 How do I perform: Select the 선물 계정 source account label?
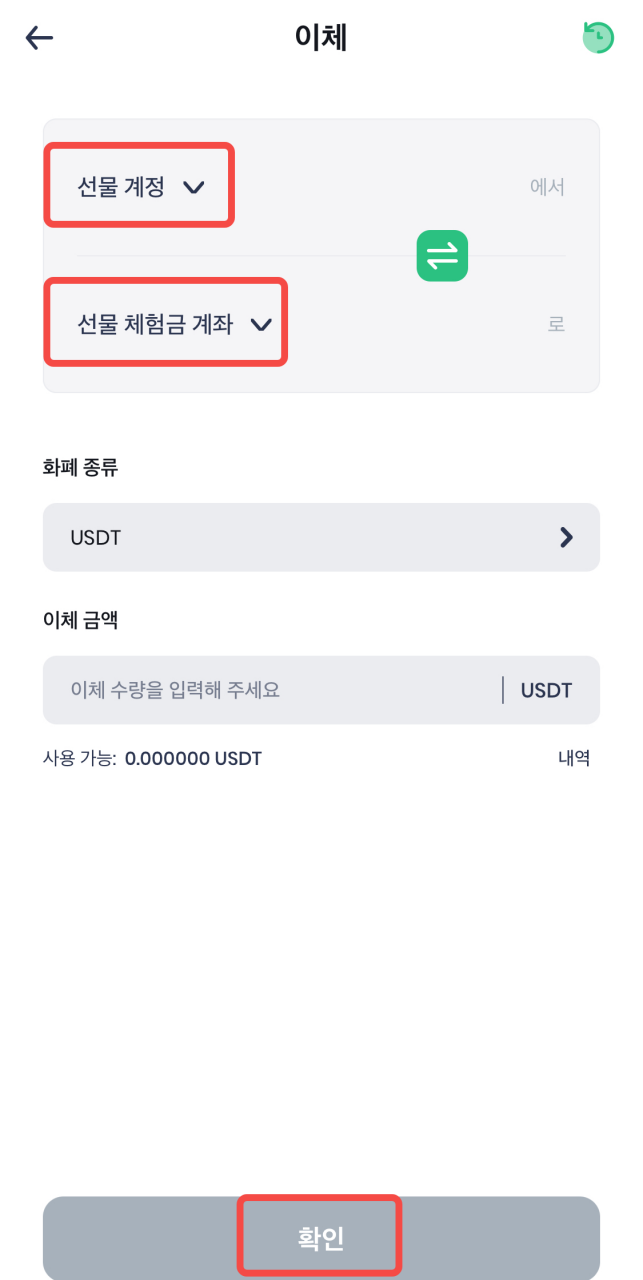pyautogui.click(x=121, y=186)
